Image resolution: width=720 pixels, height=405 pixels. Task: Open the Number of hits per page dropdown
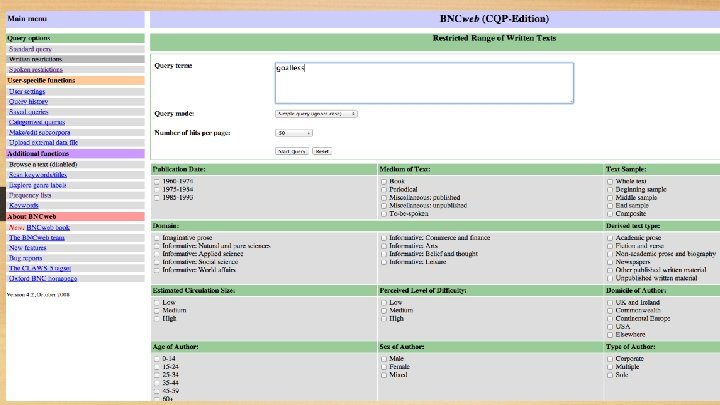coord(294,133)
